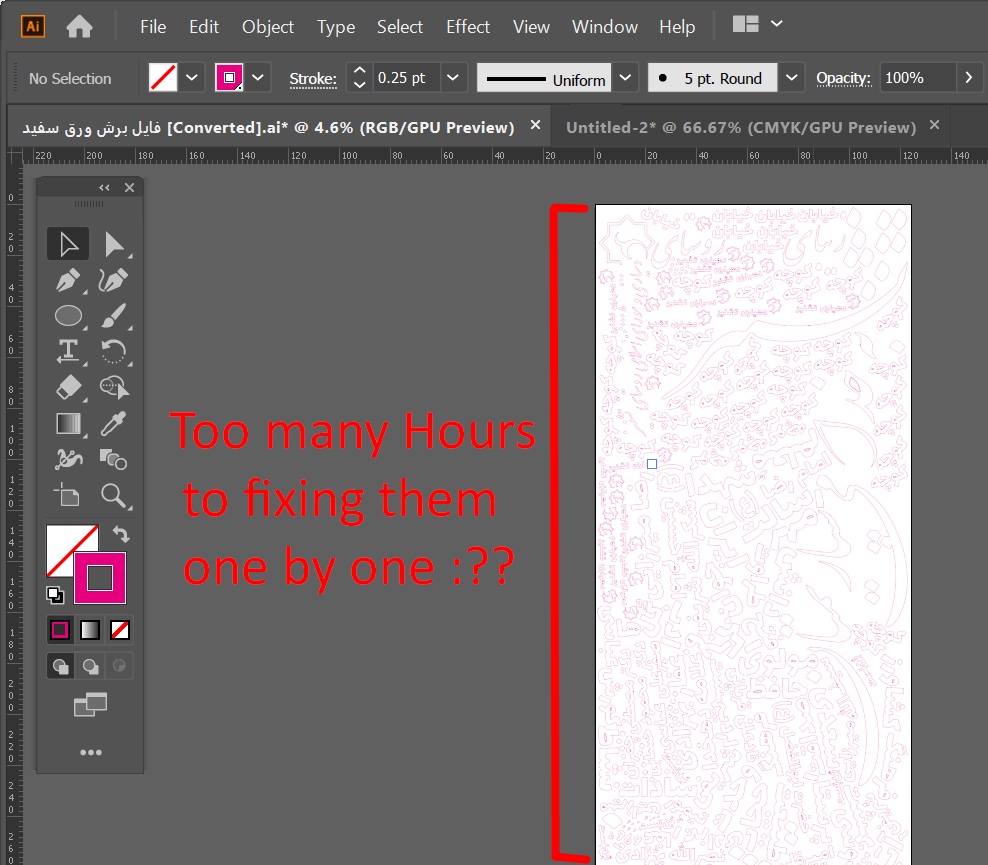This screenshot has width=988, height=865.
Task: Select the Direct Selection tool
Action: pos(114,243)
